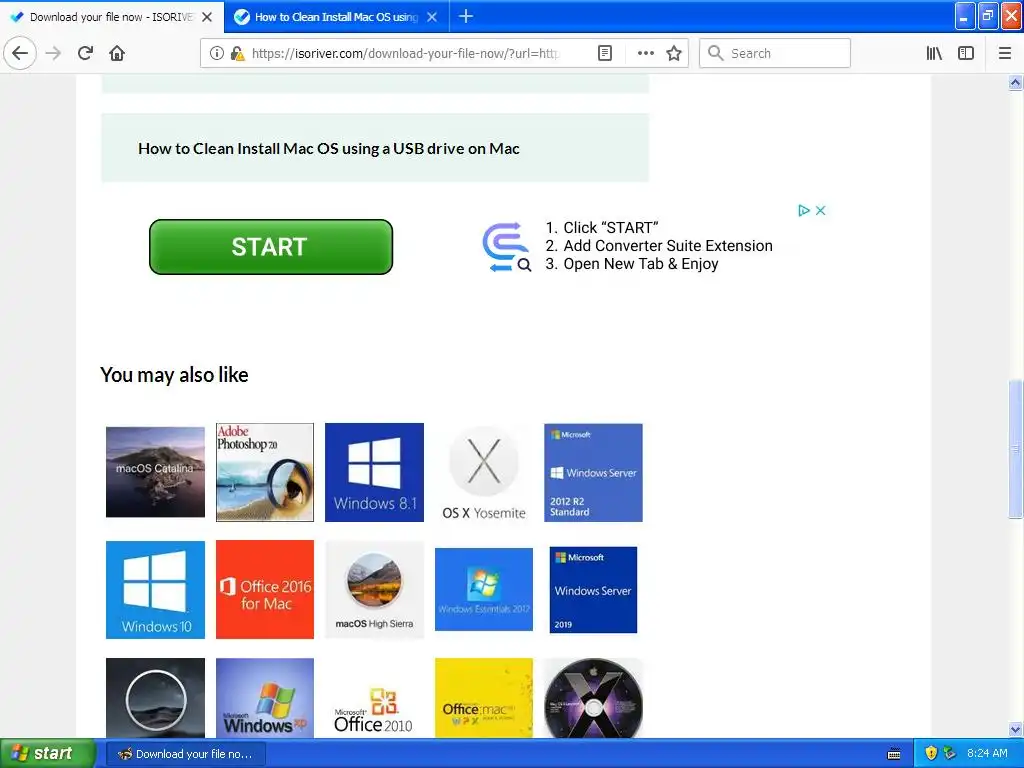Open page actions three-dots menu
1024x768 pixels.
tap(645, 53)
